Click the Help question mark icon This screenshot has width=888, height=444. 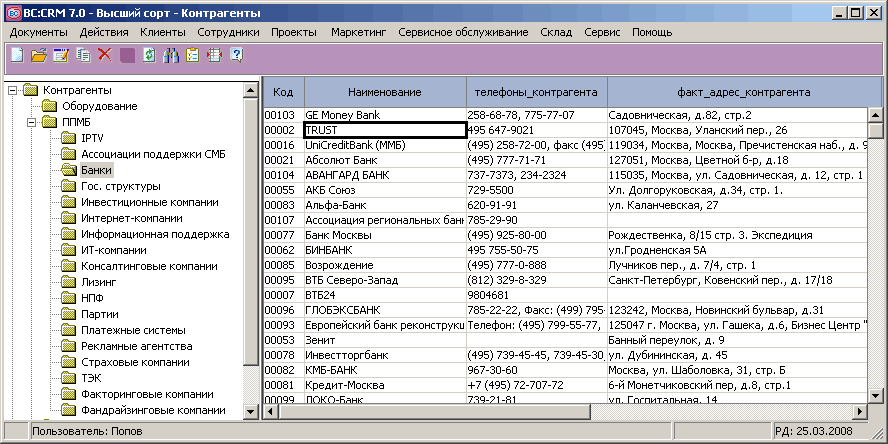pos(237,55)
